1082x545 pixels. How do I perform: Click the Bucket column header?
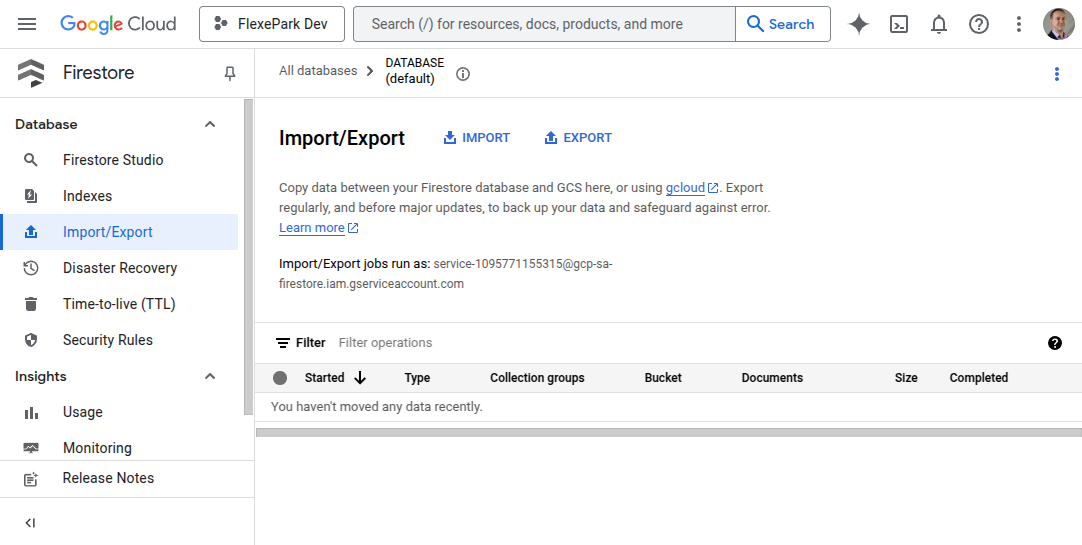tap(663, 378)
